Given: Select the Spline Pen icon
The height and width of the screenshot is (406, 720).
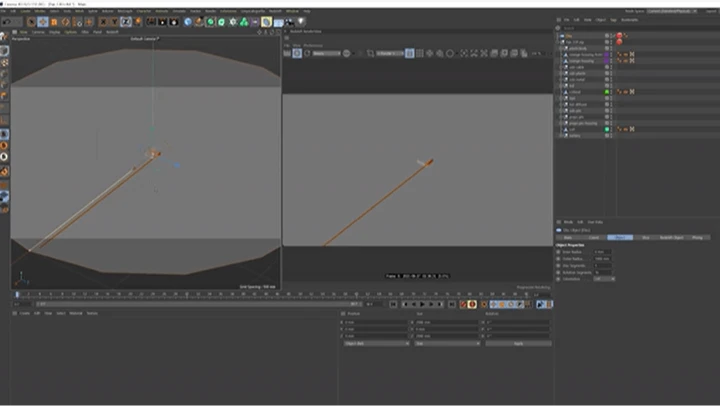Looking at the screenshot, I should click(x=199, y=22).
